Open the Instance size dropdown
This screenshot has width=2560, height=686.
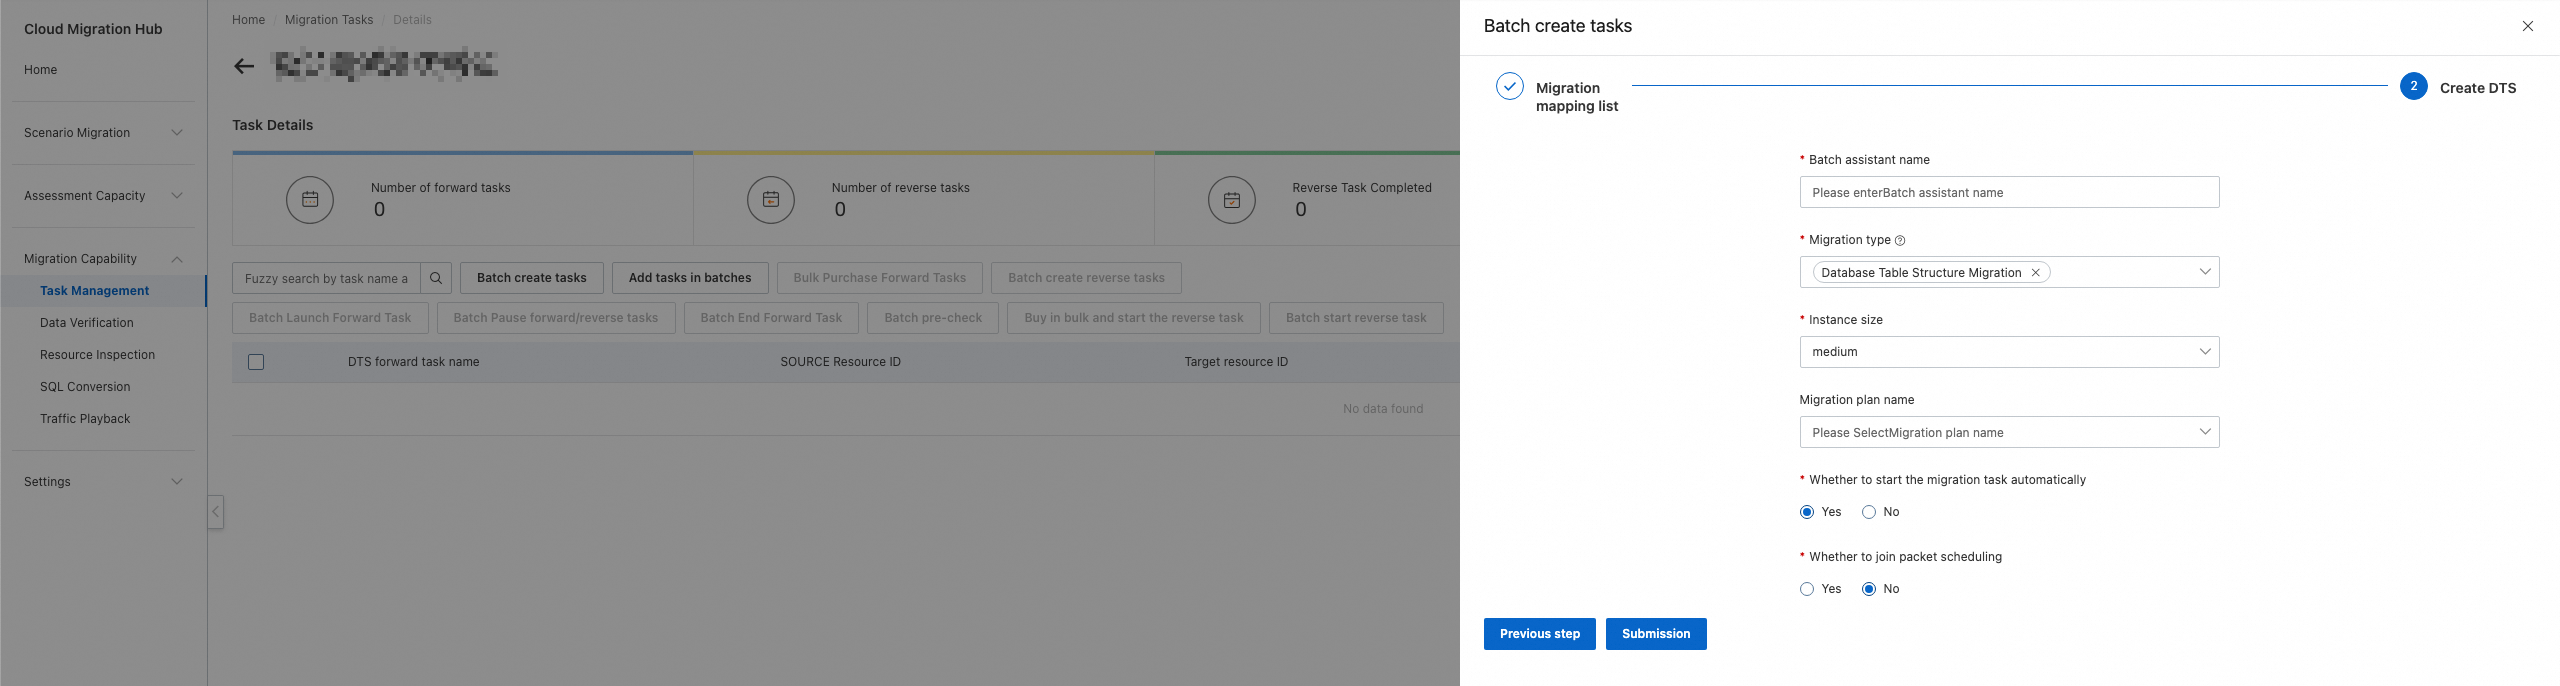pyautogui.click(x=2009, y=352)
